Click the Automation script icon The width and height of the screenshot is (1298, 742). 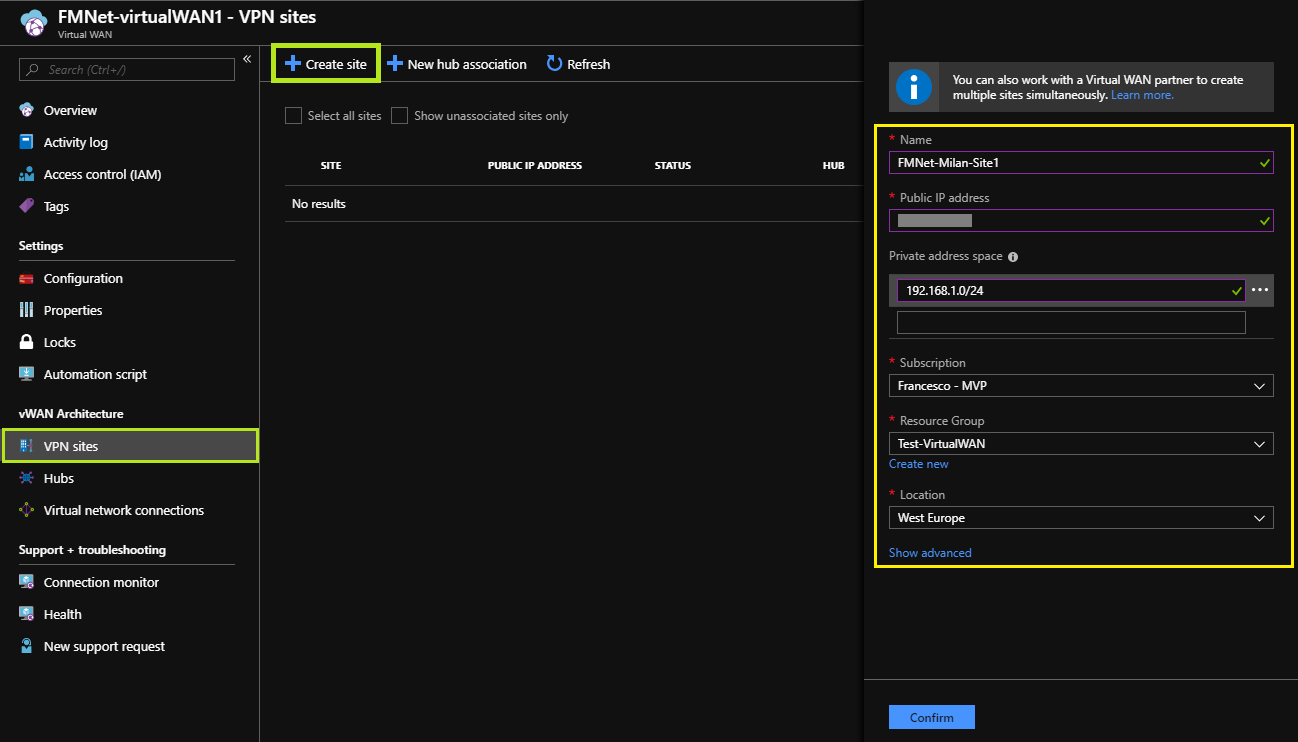click(x=27, y=374)
